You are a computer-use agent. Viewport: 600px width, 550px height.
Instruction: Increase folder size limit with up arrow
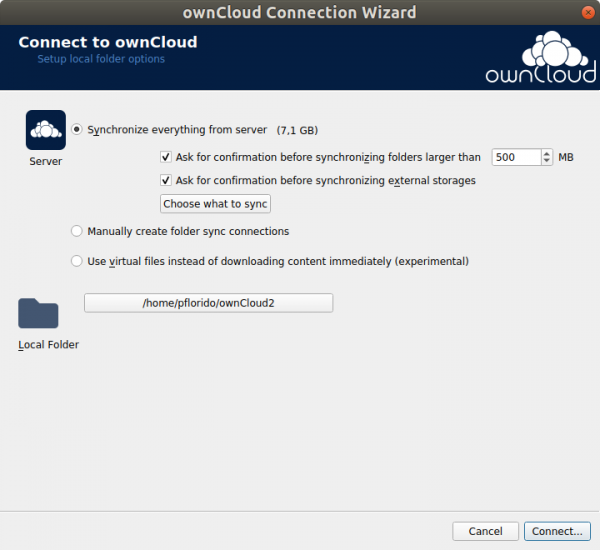pos(547,153)
